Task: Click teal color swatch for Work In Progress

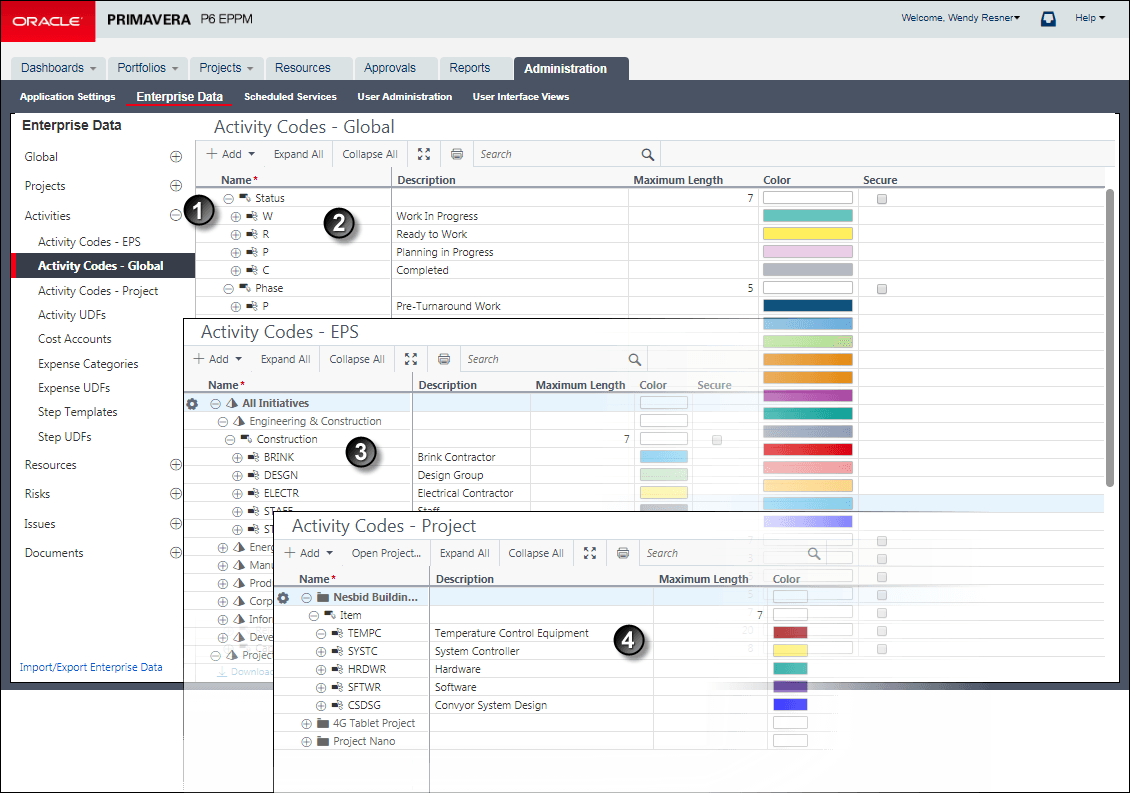Action: [808, 216]
